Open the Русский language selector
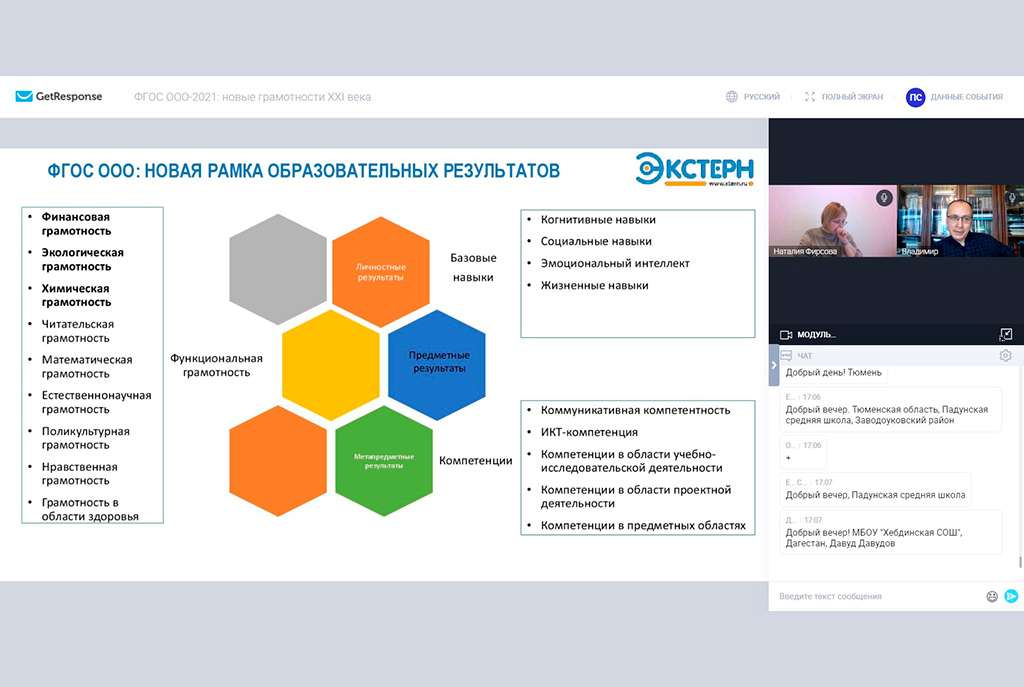 (761, 97)
